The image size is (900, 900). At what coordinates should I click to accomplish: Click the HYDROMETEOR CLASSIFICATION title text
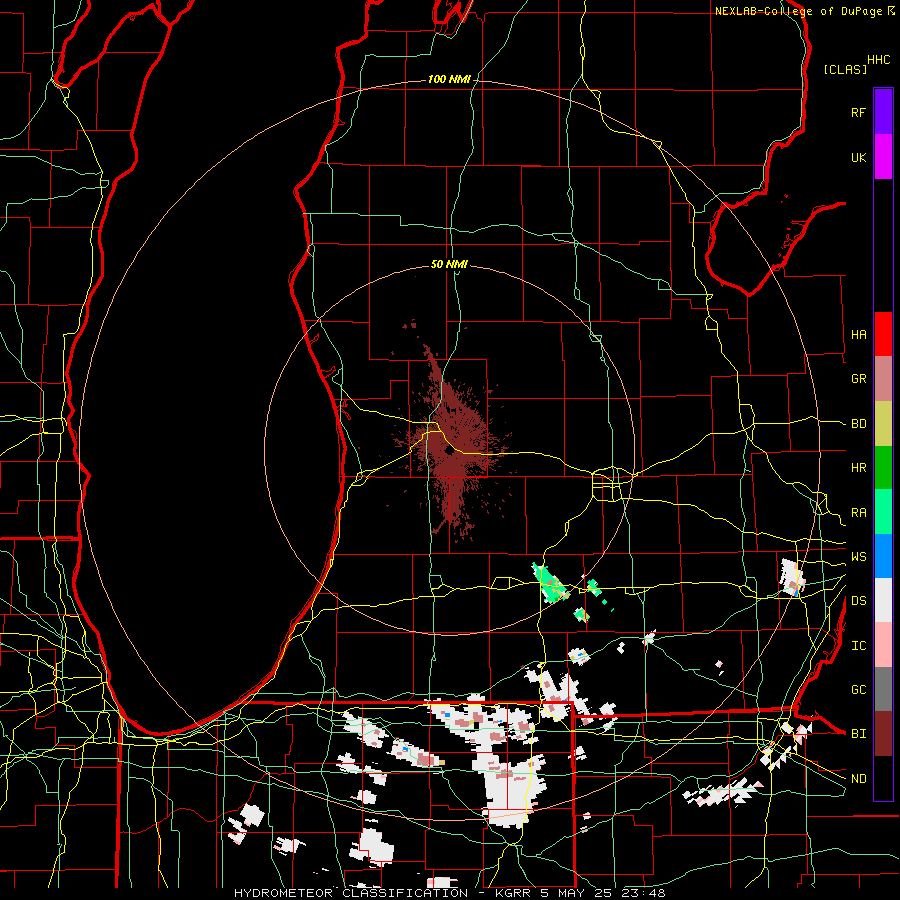tap(351, 893)
